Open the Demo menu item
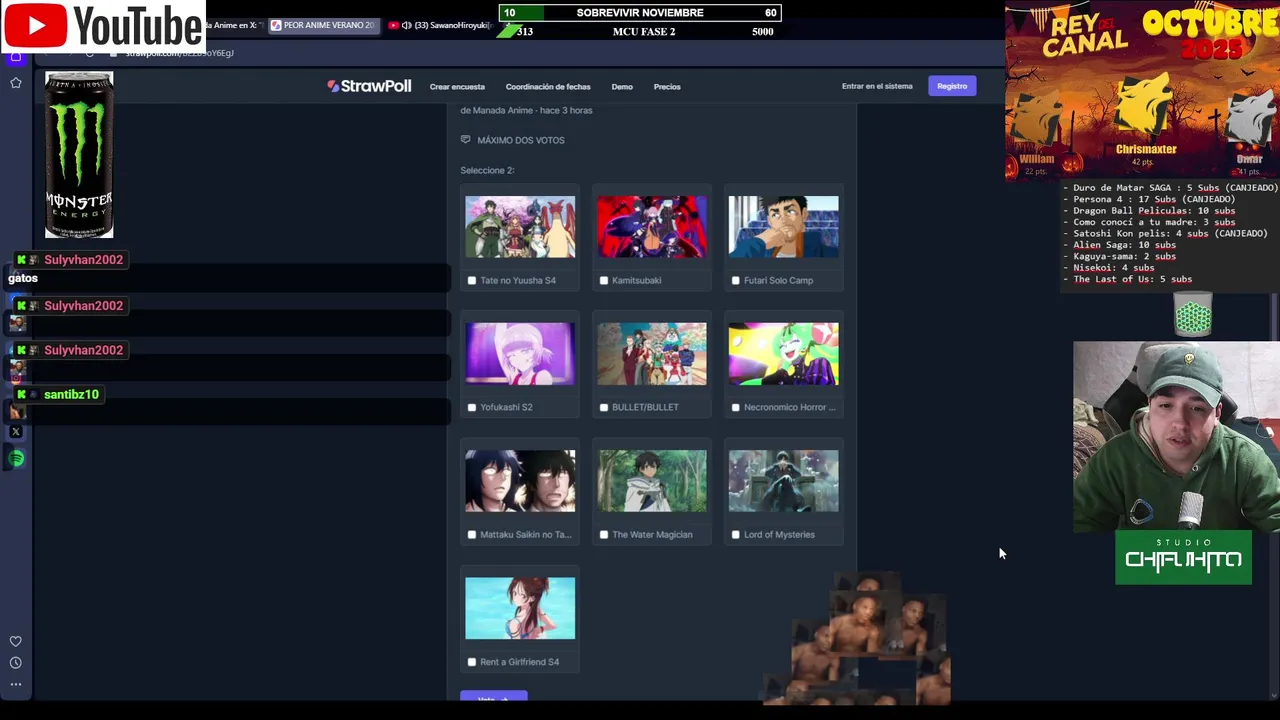Image resolution: width=1280 pixels, height=720 pixels. (622, 87)
